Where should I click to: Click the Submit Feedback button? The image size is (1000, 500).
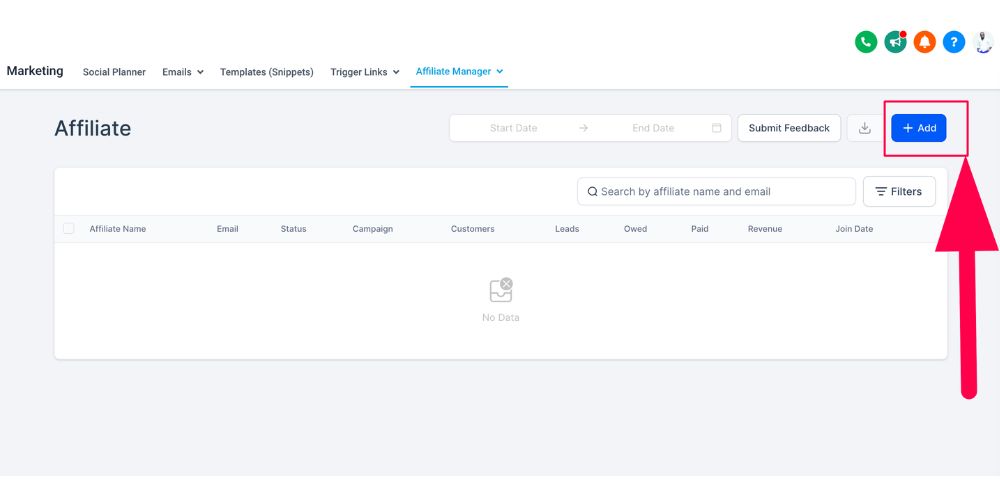(789, 128)
